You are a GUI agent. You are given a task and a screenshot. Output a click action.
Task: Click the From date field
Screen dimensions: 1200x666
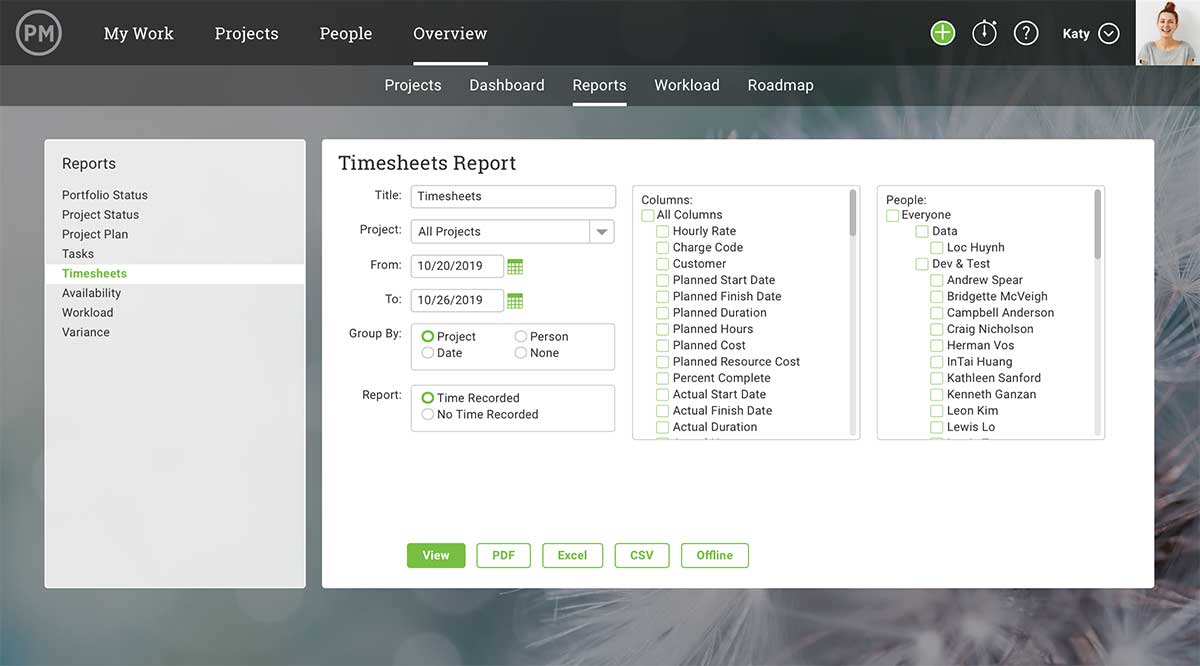(457, 267)
